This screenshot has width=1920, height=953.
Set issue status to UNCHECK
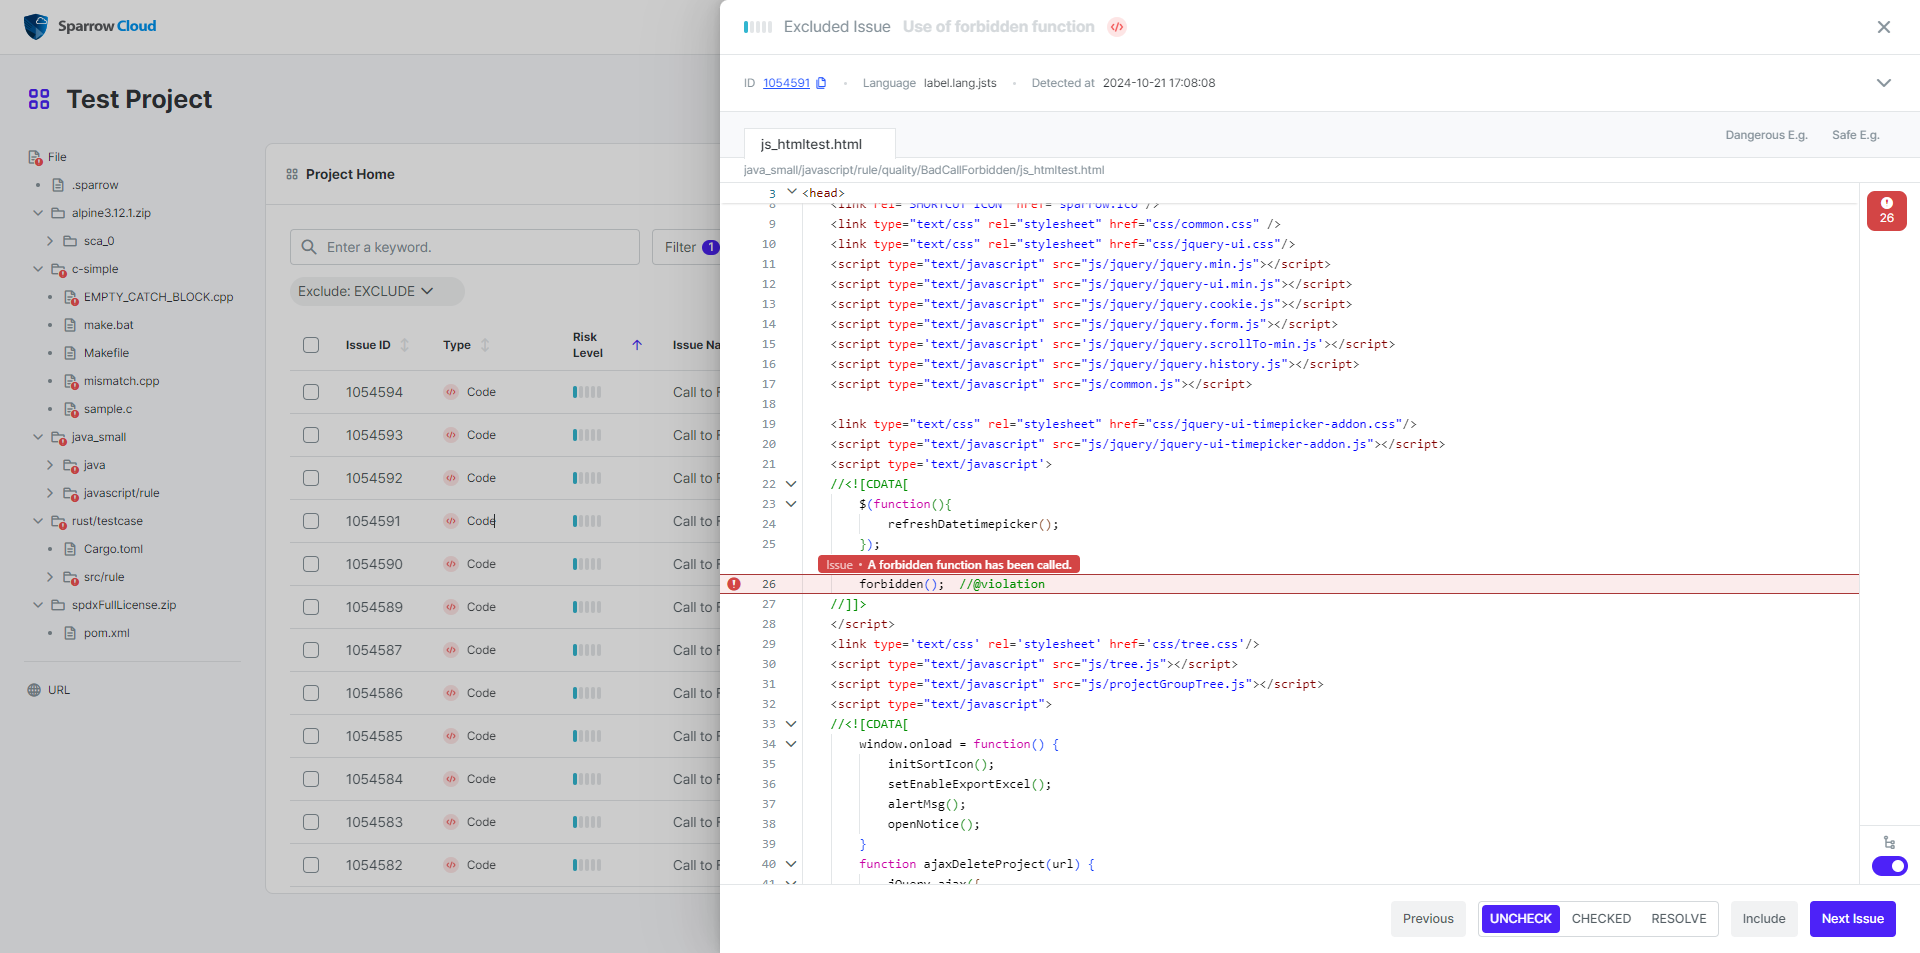click(x=1520, y=919)
